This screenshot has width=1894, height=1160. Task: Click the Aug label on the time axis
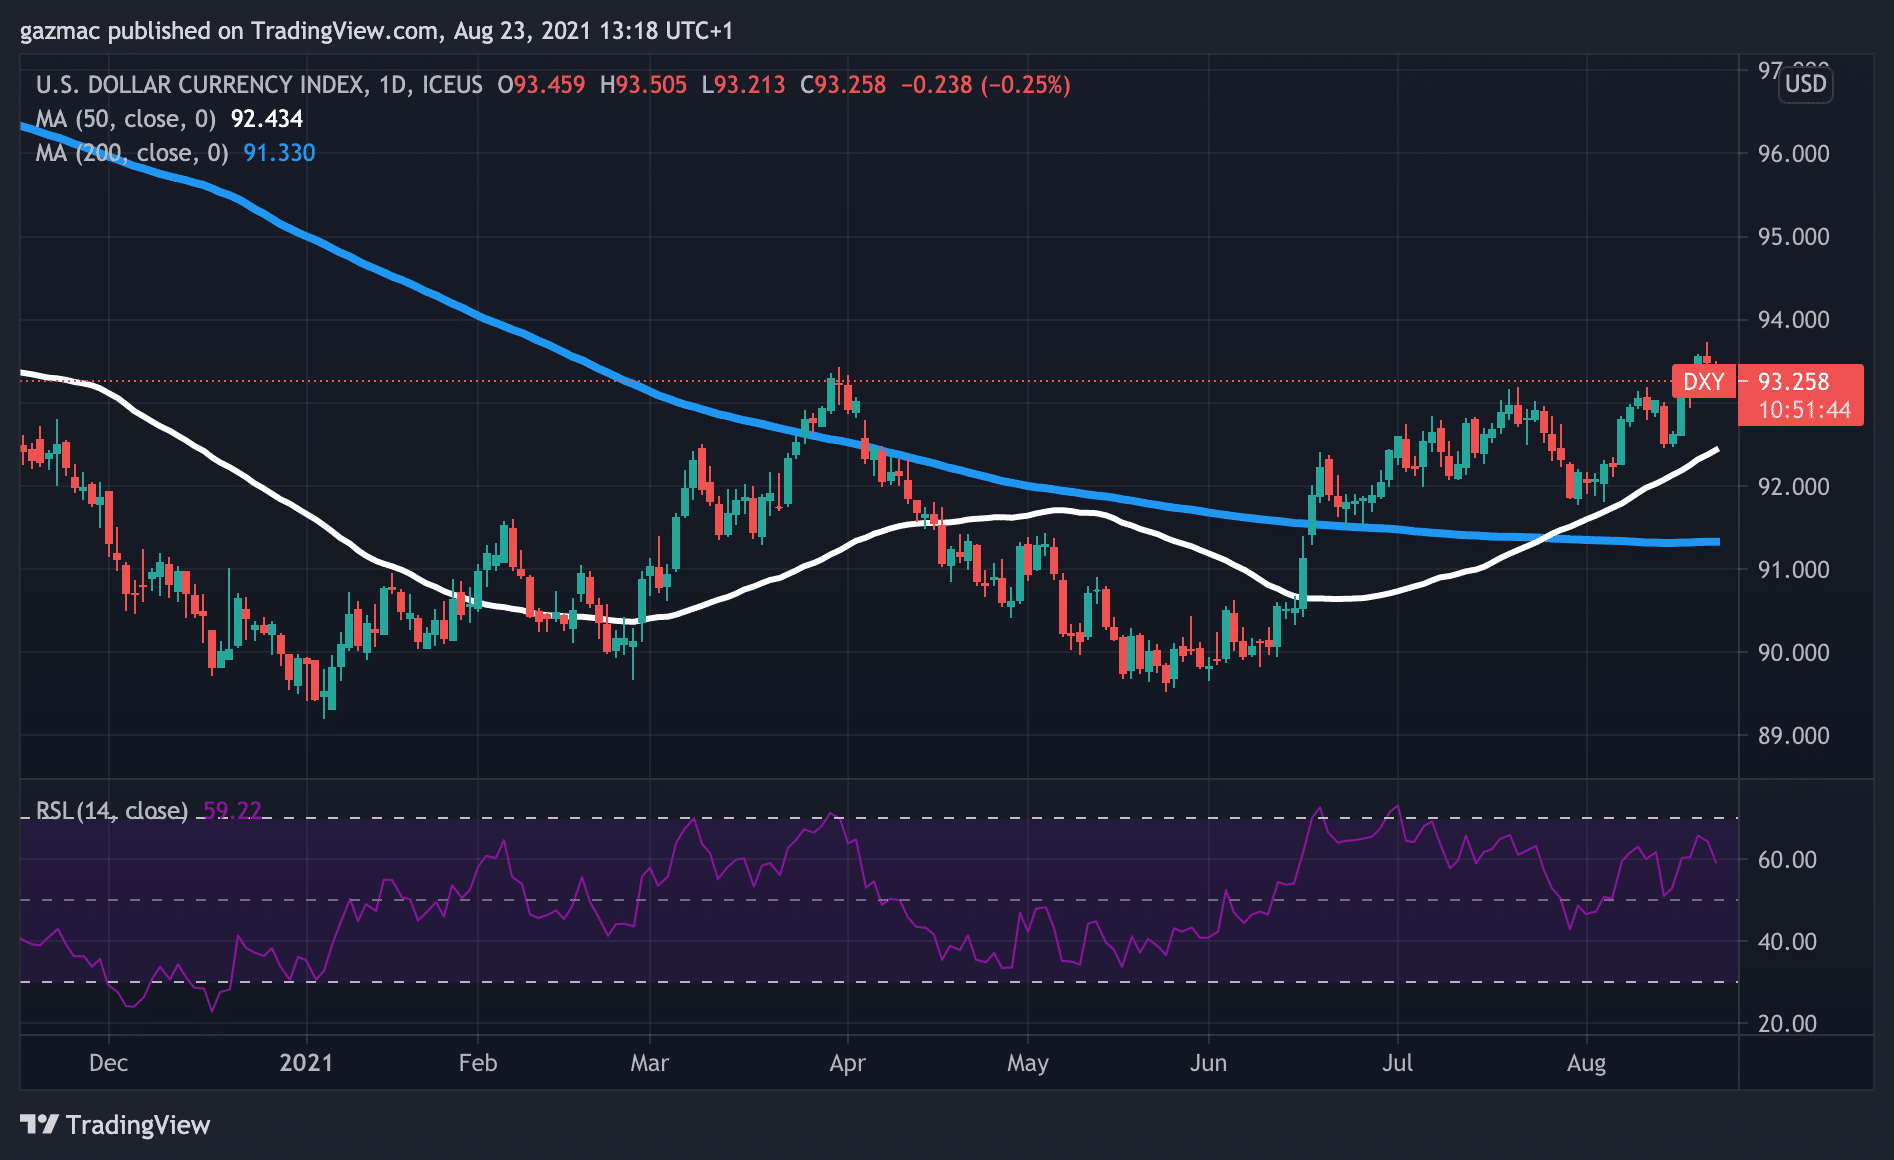(x=1589, y=1064)
